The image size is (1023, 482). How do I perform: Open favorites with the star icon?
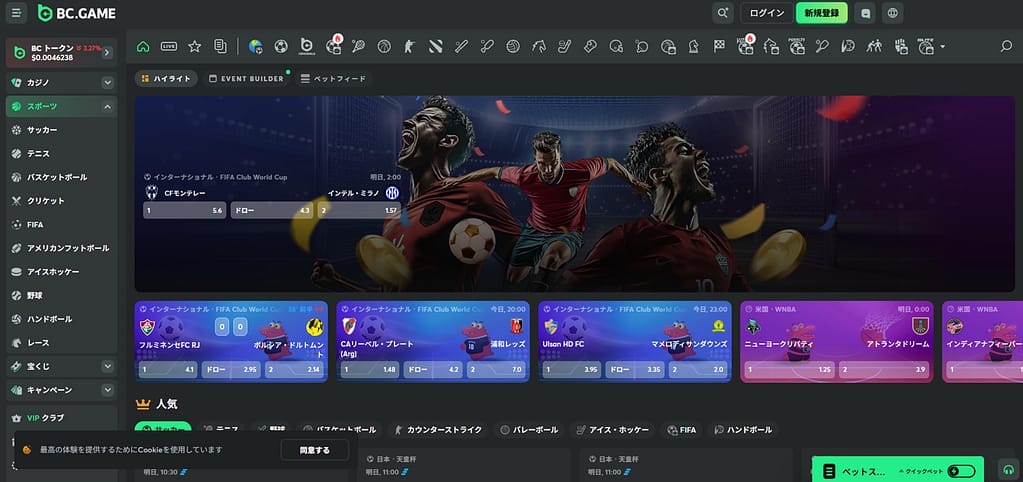pos(194,46)
